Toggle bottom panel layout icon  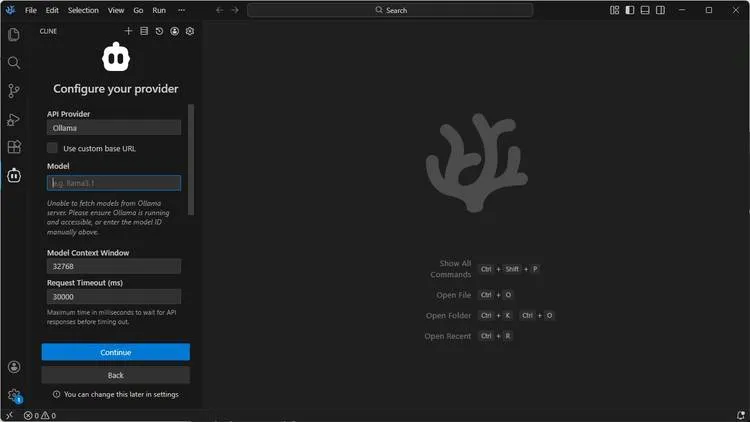coord(645,10)
